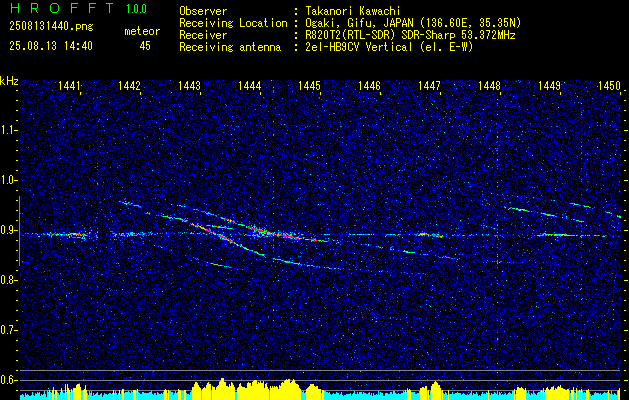Click the 0.6 kHz axis label
This screenshot has height=400, width=629.
[8, 380]
